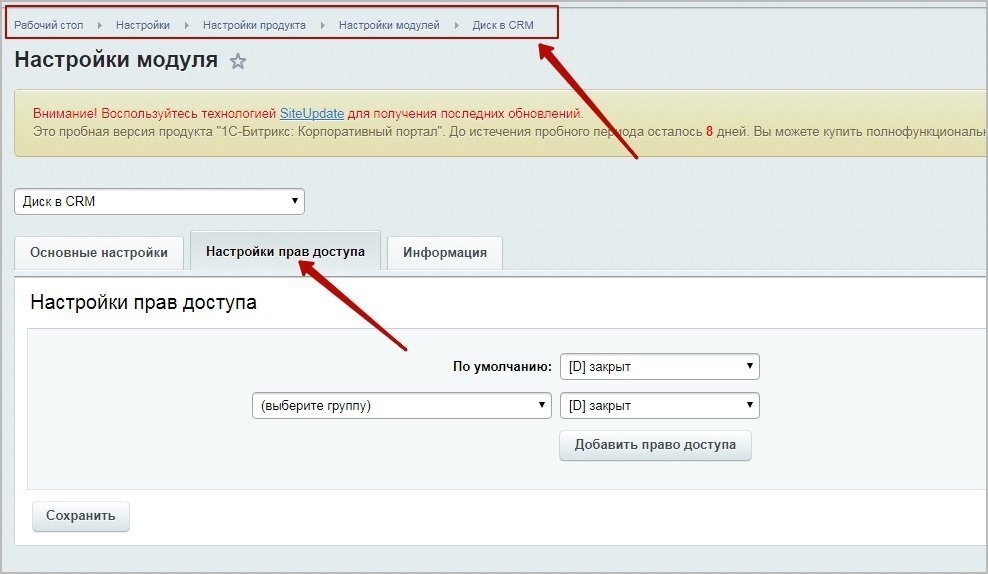Add page to favorites with star icon

coord(238,62)
